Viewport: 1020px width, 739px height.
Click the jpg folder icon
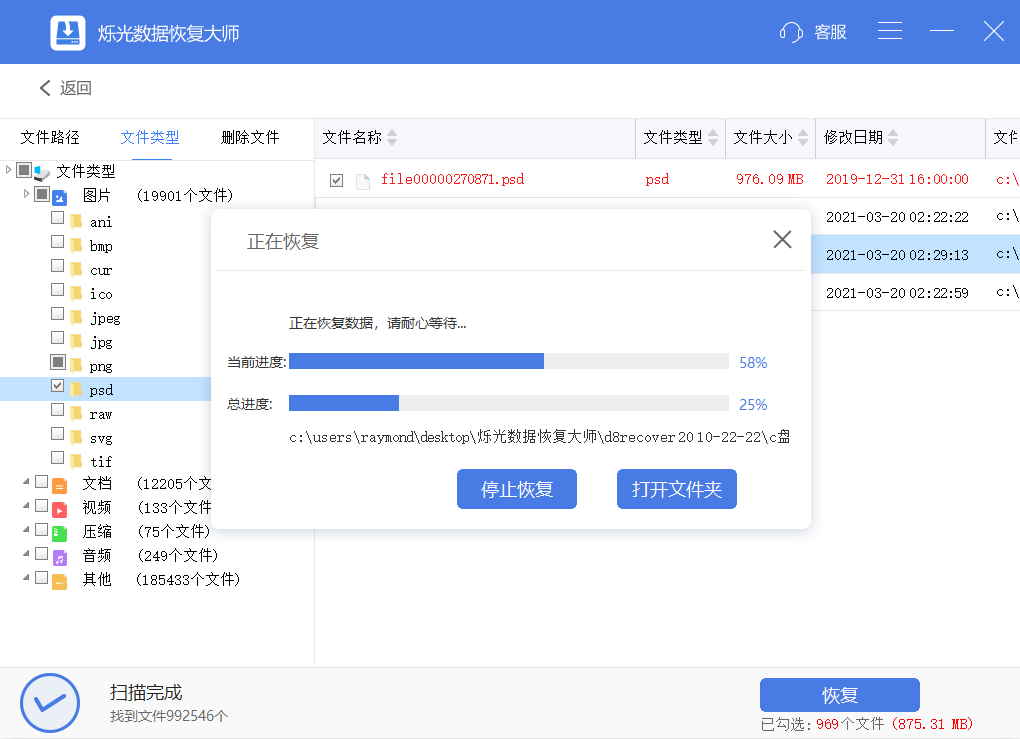[76, 342]
